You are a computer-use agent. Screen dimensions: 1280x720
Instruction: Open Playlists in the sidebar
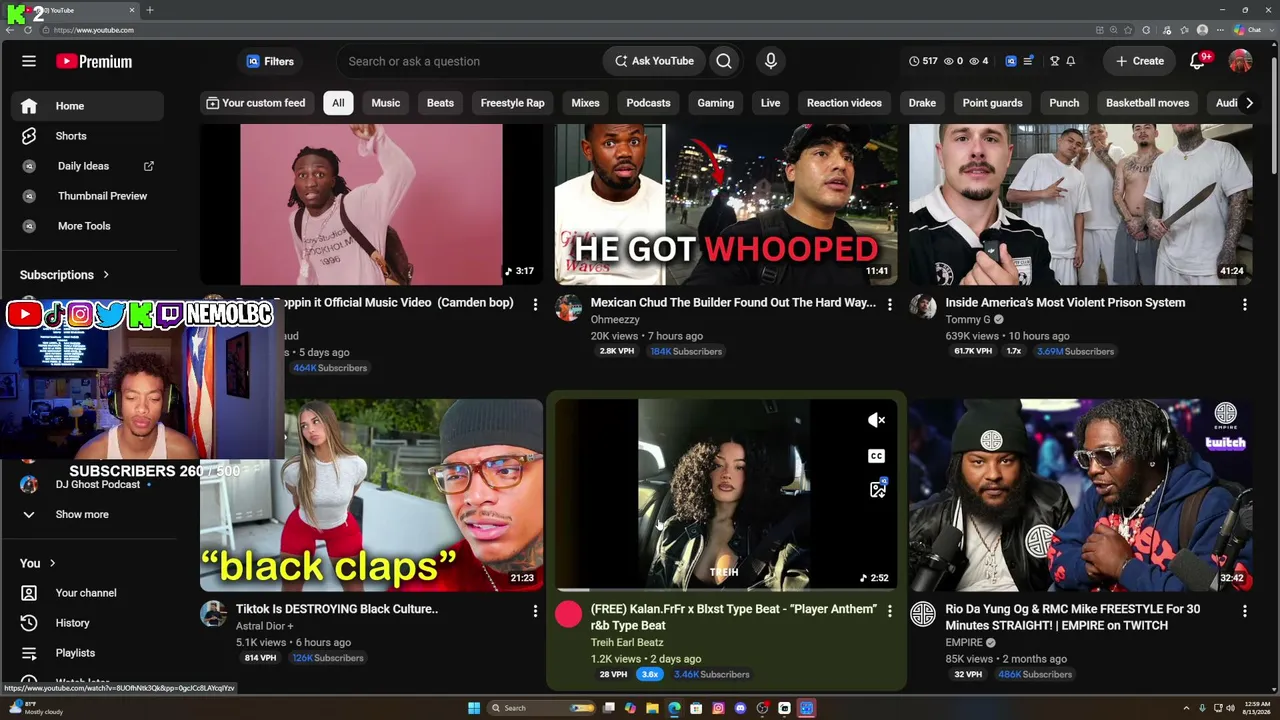pyautogui.click(x=88, y=653)
